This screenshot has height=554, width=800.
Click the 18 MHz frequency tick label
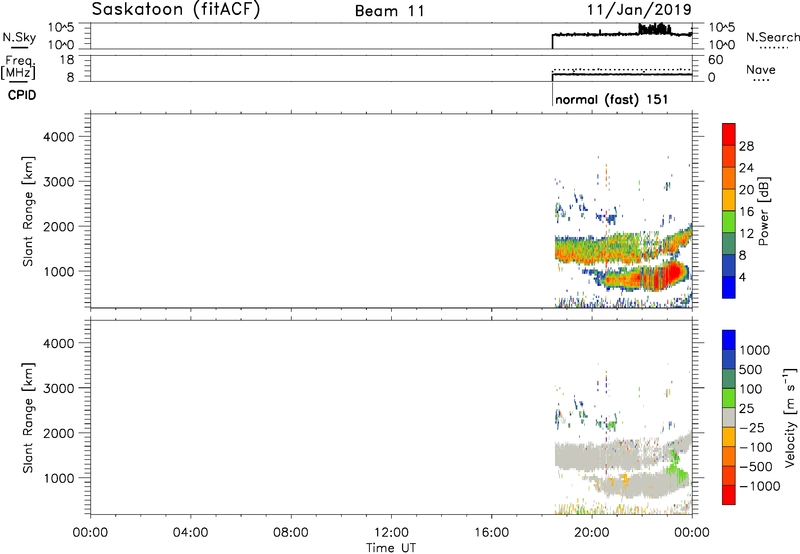67,60
